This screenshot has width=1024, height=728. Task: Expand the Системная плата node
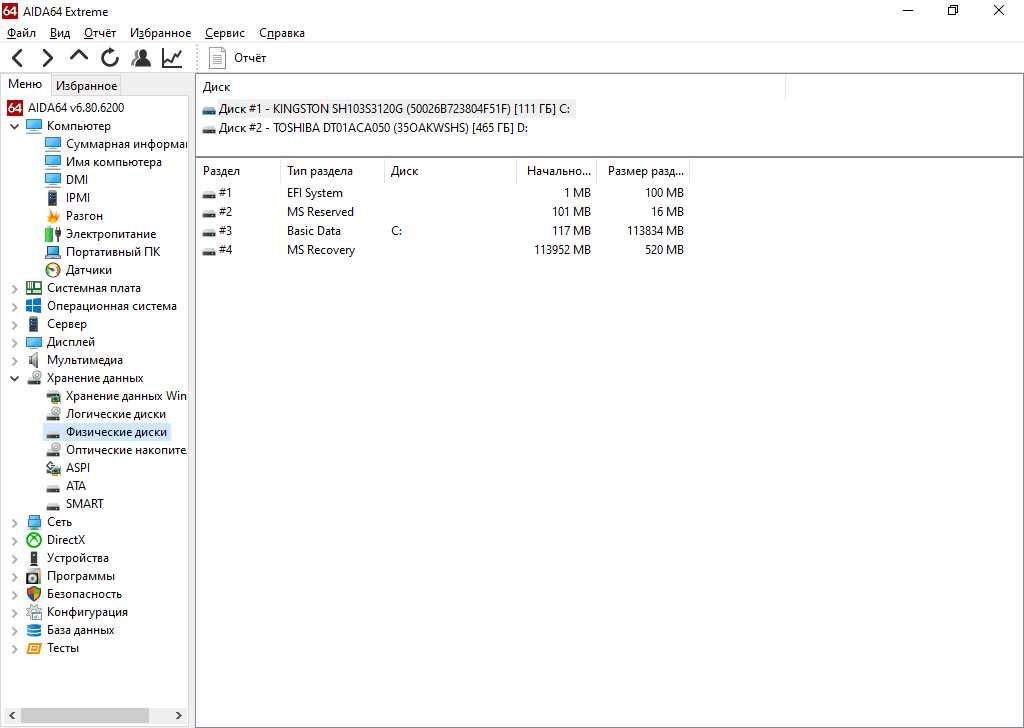point(14,288)
